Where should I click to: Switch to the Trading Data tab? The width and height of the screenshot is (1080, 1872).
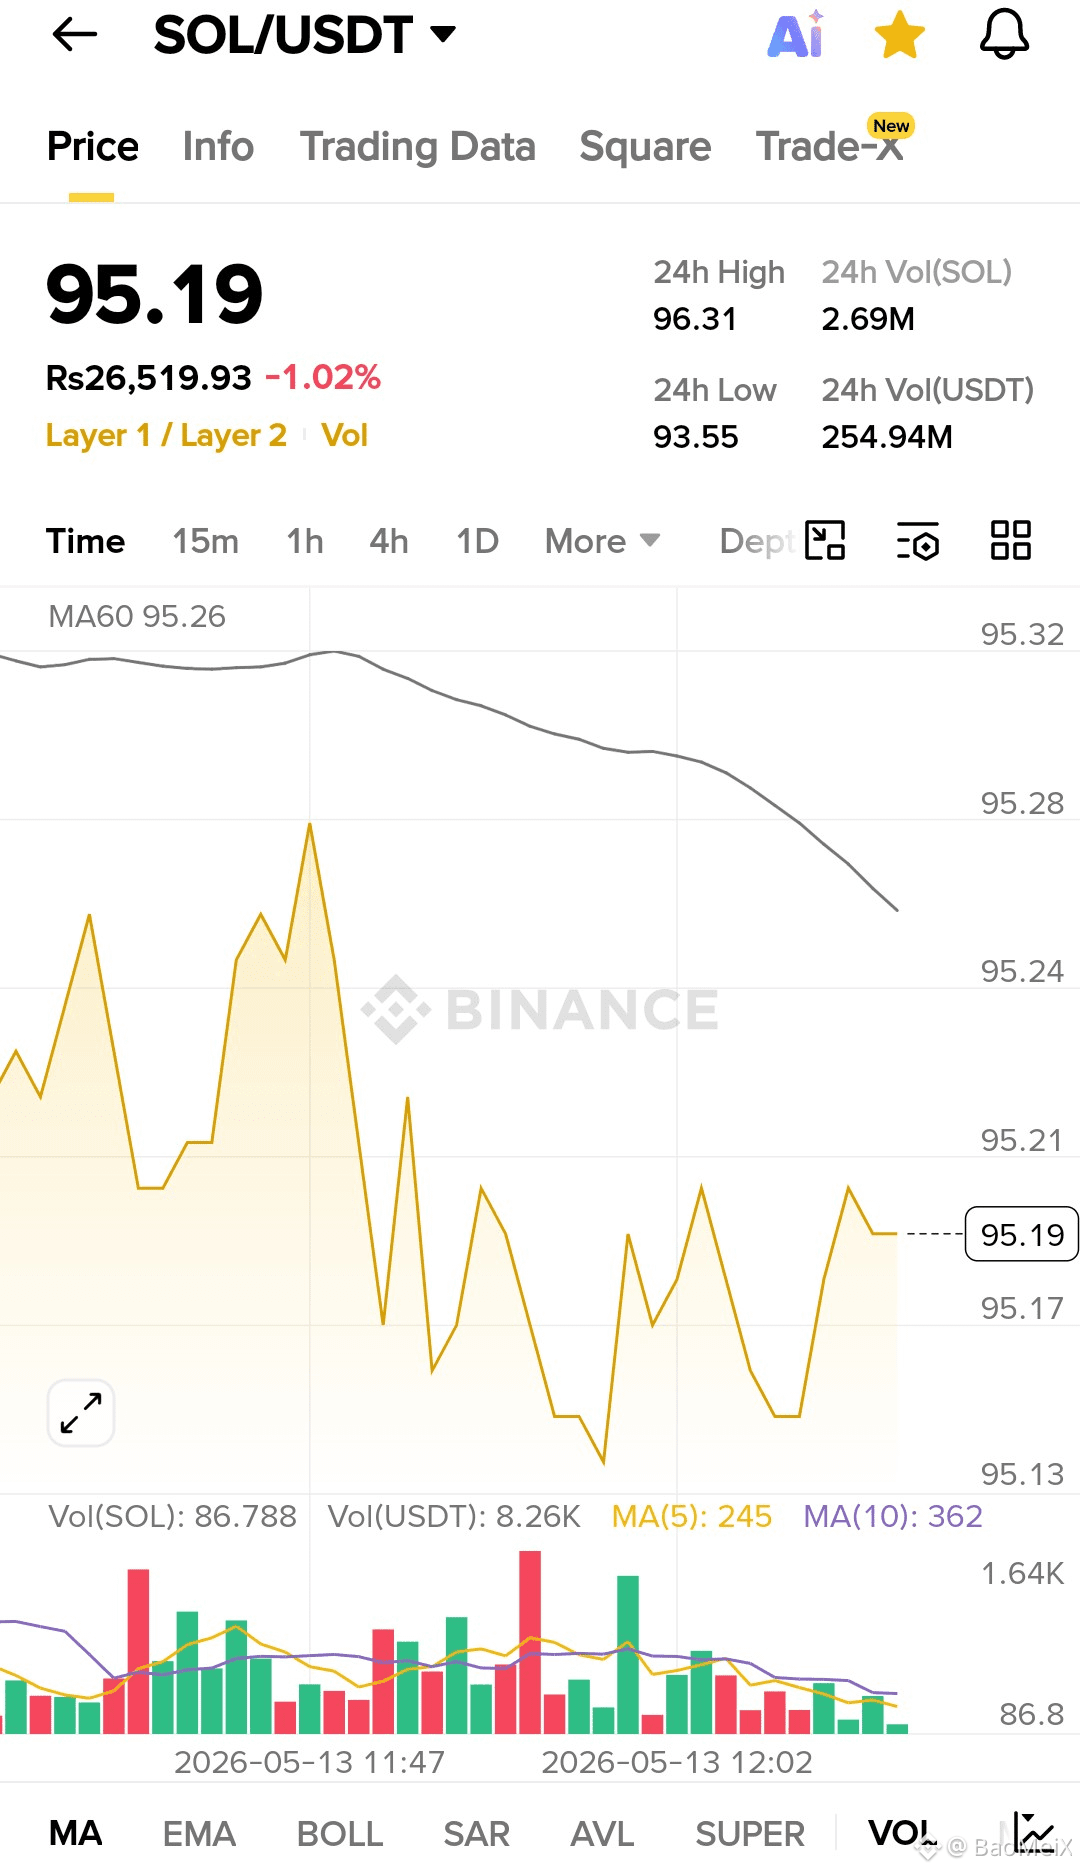pos(418,147)
